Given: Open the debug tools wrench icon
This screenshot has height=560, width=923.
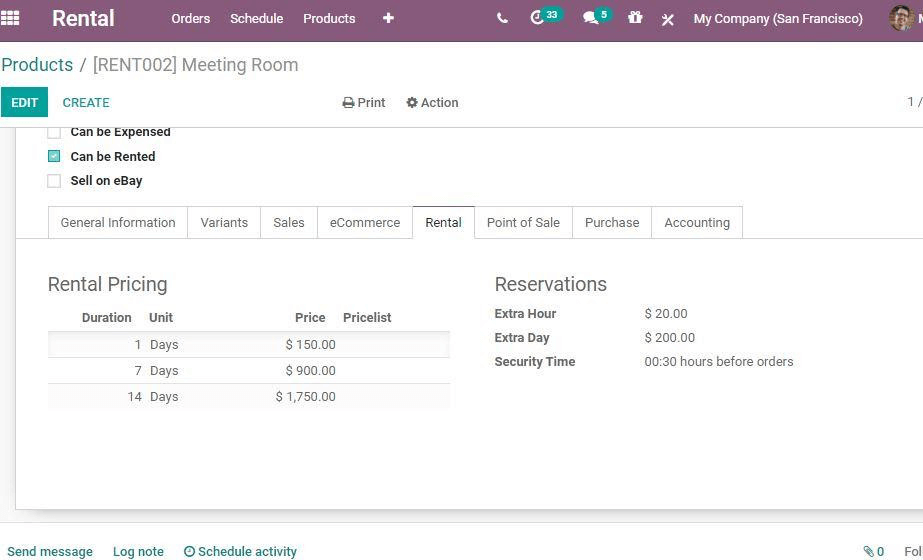Looking at the screenshot, I should coord(668,19).
